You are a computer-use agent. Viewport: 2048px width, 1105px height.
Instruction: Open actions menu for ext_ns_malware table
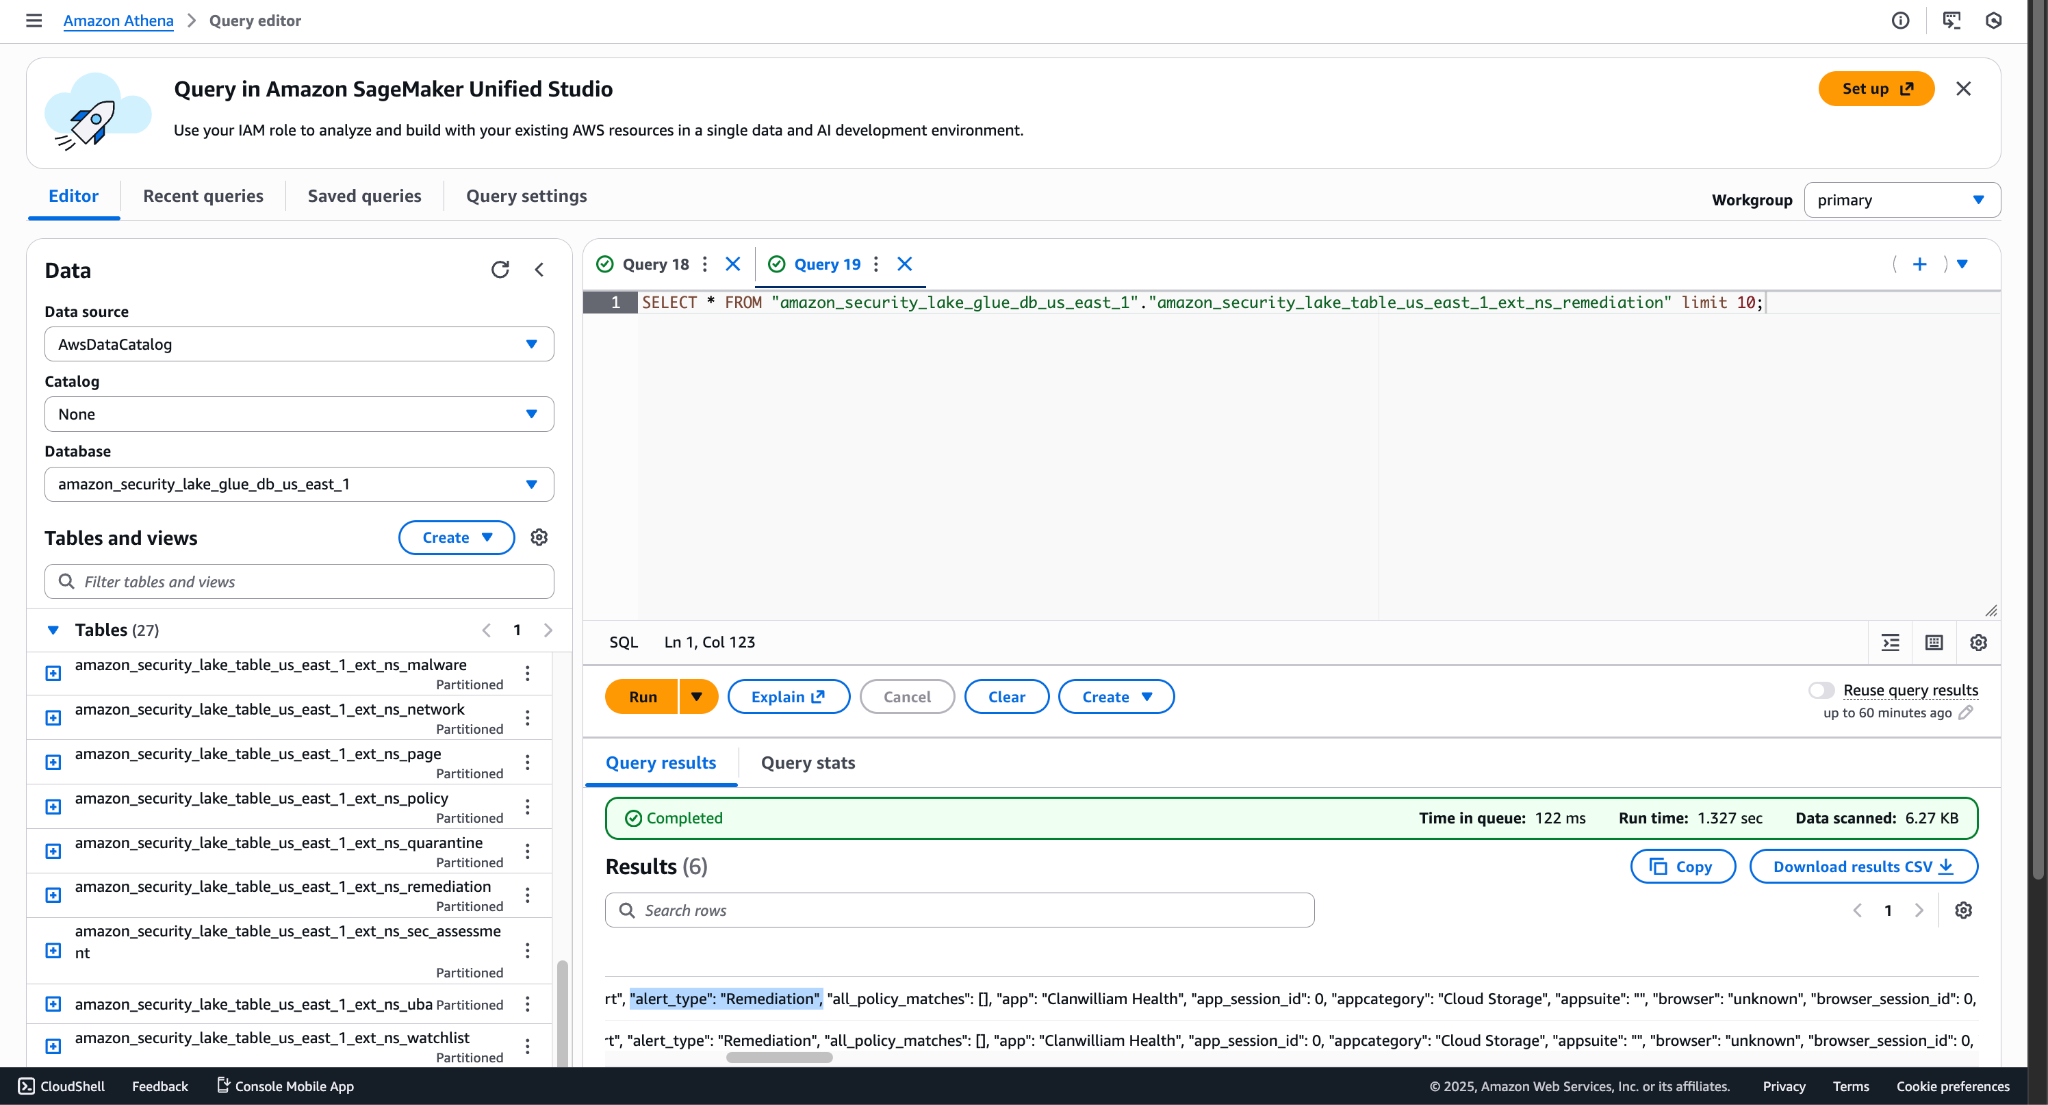(528, 674)
